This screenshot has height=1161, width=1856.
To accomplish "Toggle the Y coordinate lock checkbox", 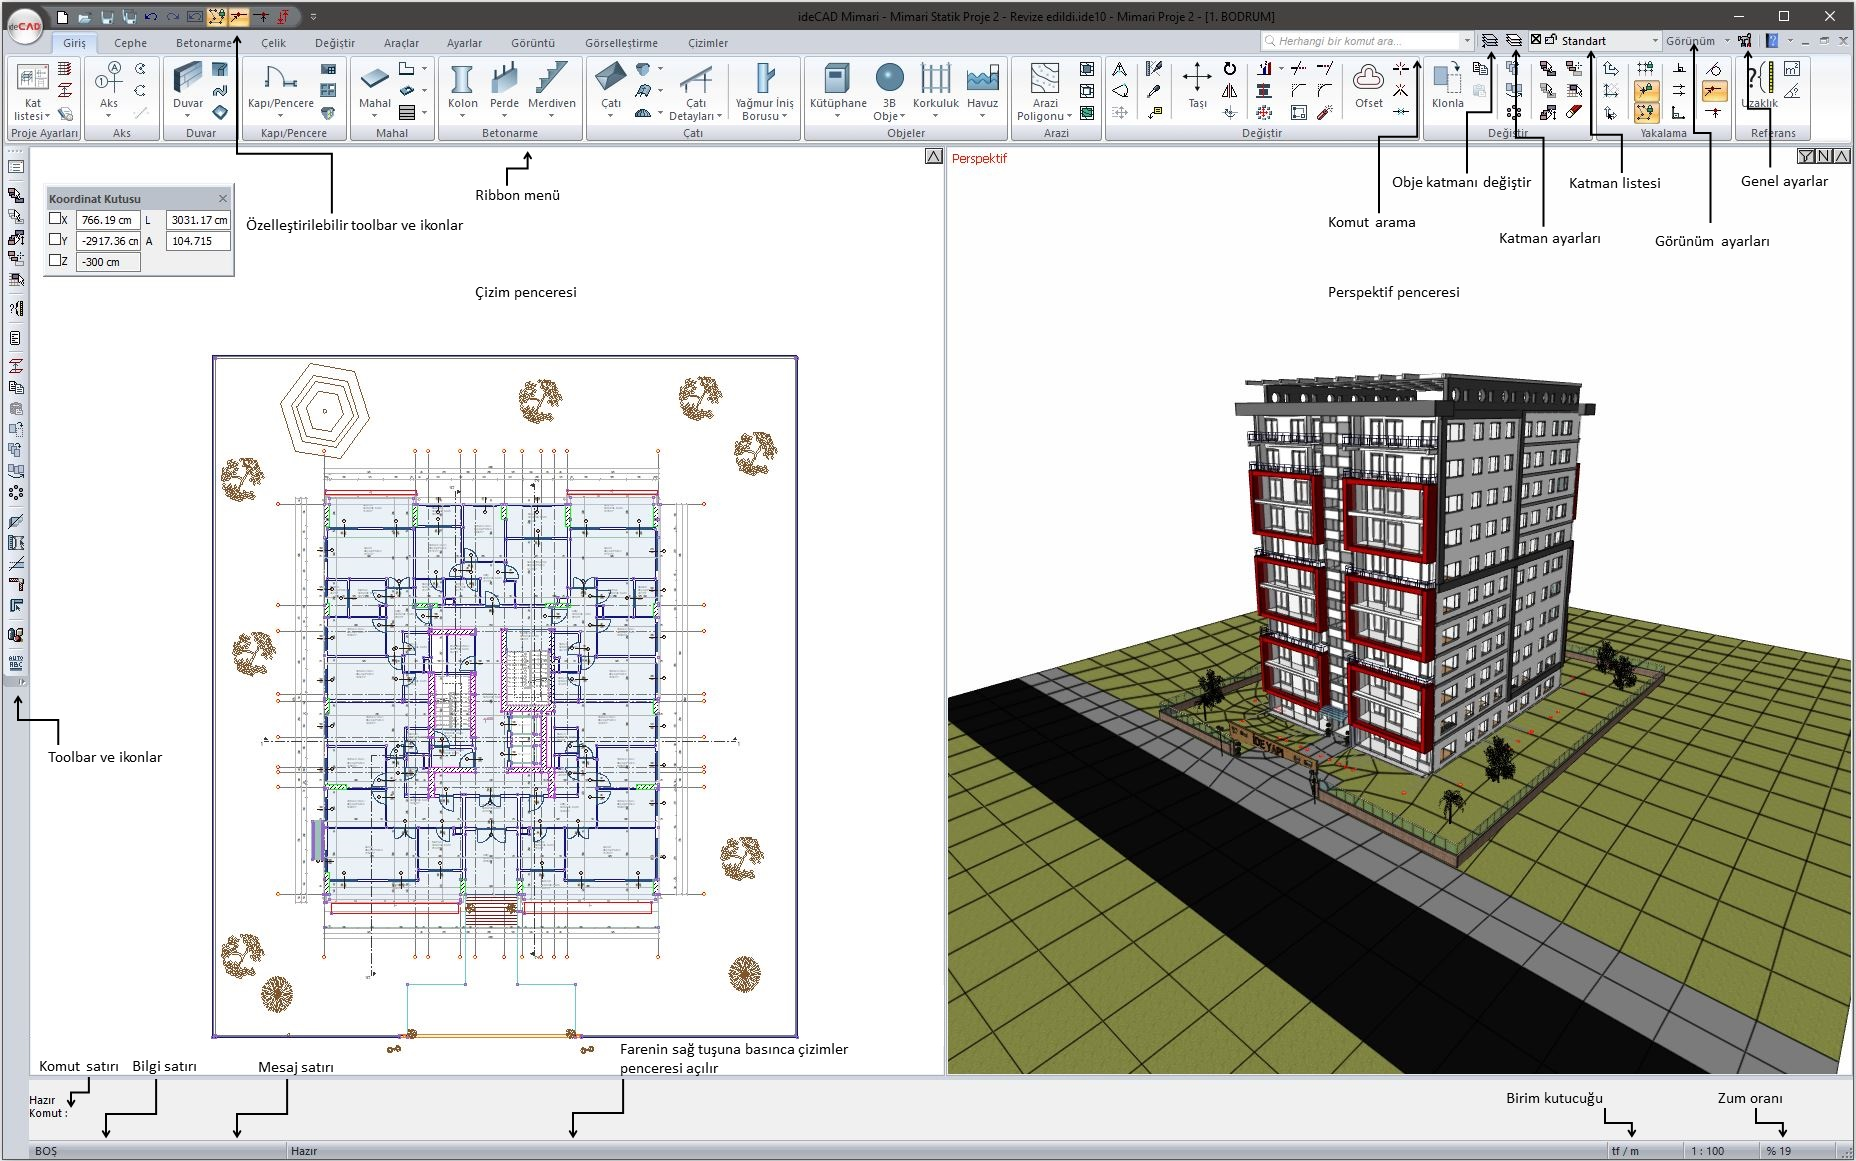I will [x=56, y=240].
